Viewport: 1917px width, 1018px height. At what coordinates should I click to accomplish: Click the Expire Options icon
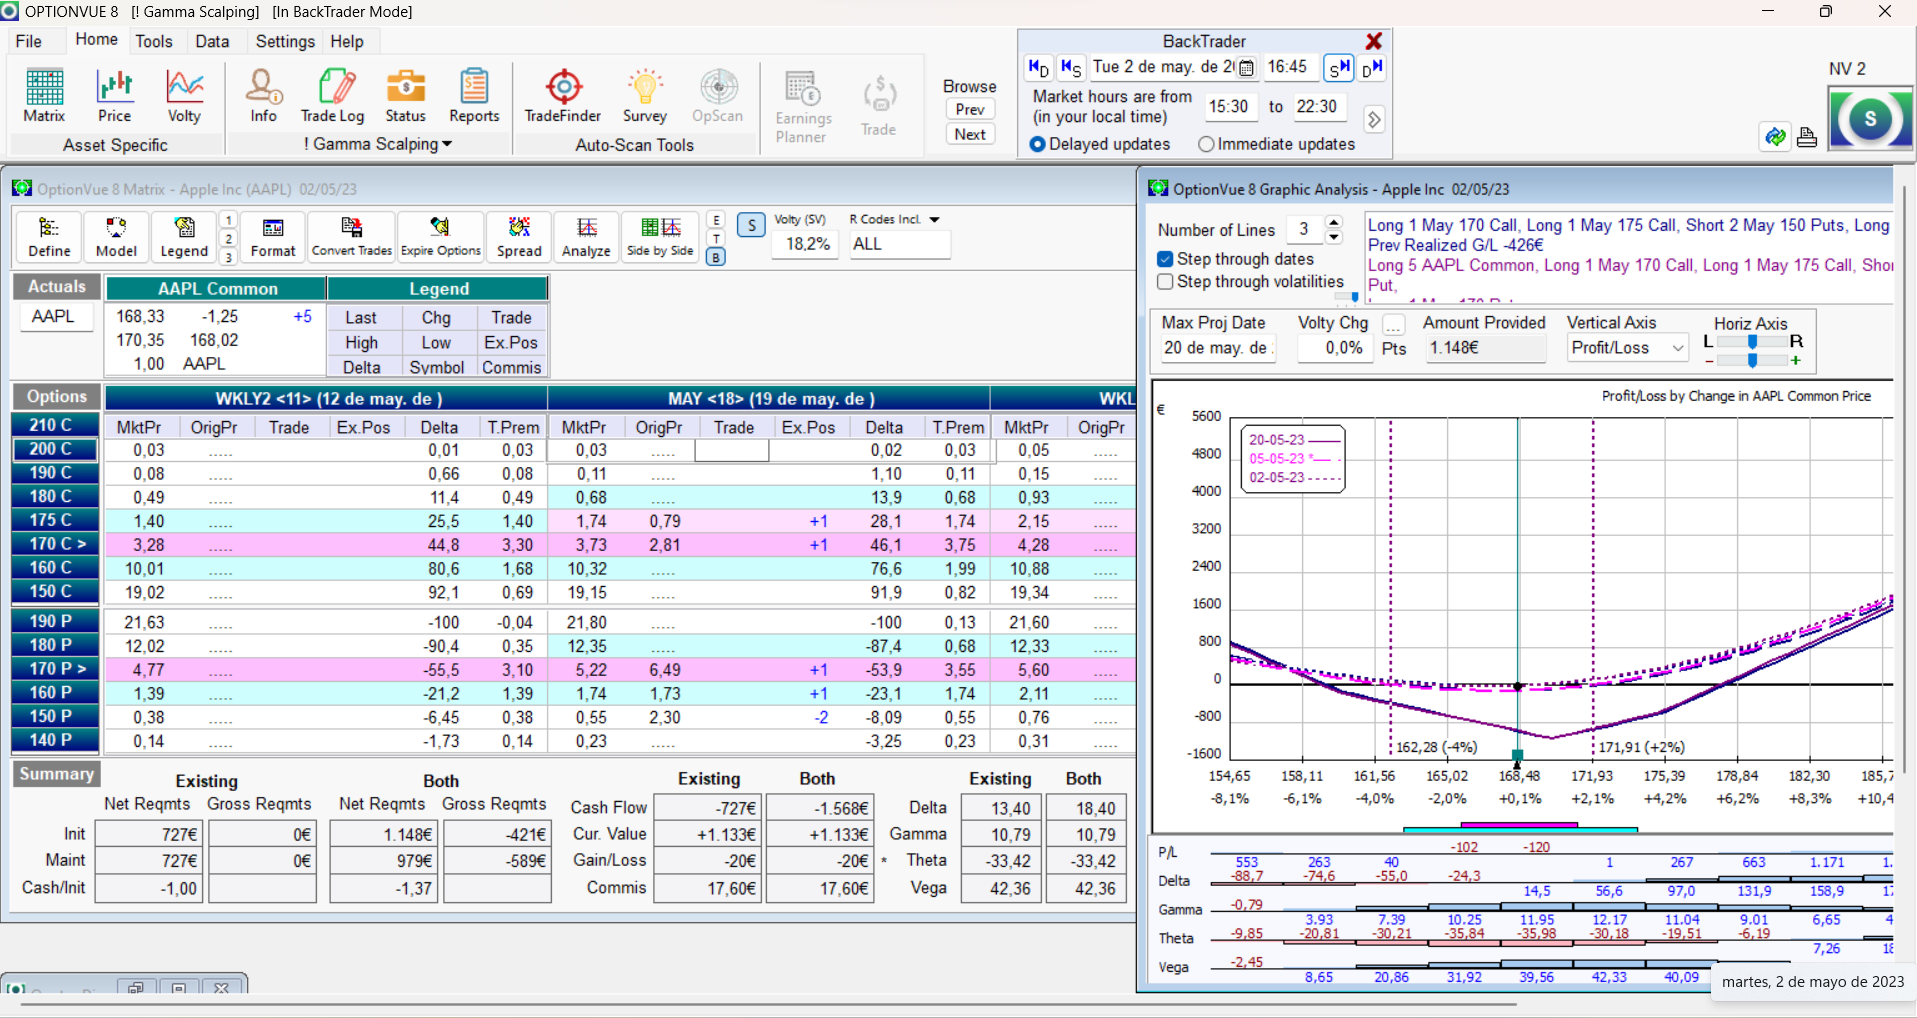(441, 237)
